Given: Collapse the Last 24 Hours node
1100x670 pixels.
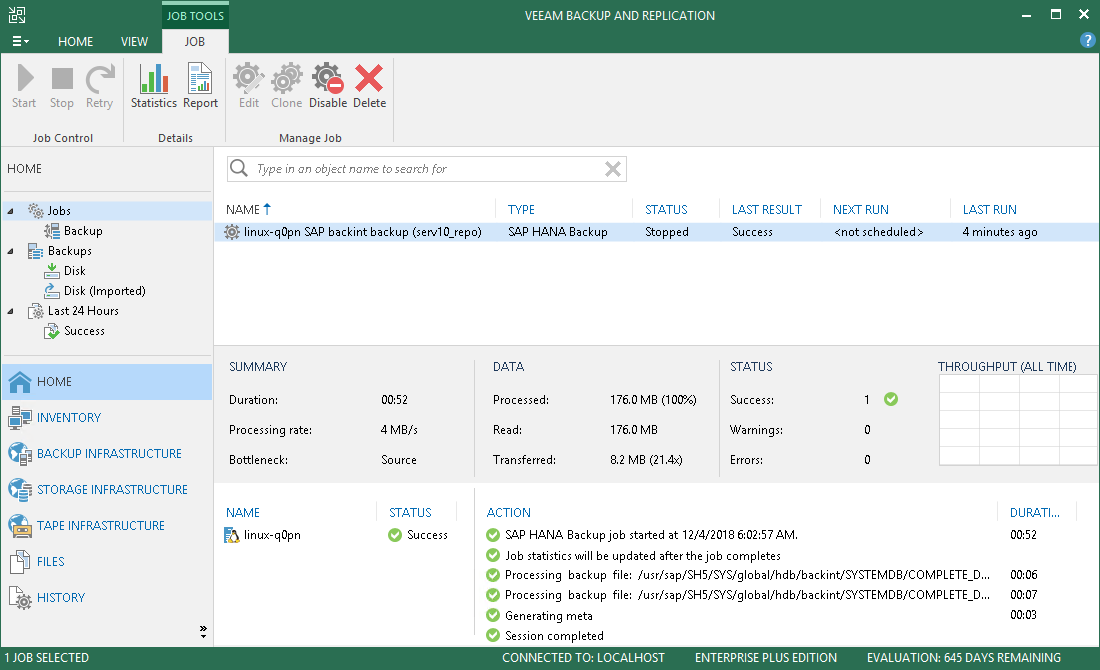Looking at the screenshot, I should click(8, 310).
